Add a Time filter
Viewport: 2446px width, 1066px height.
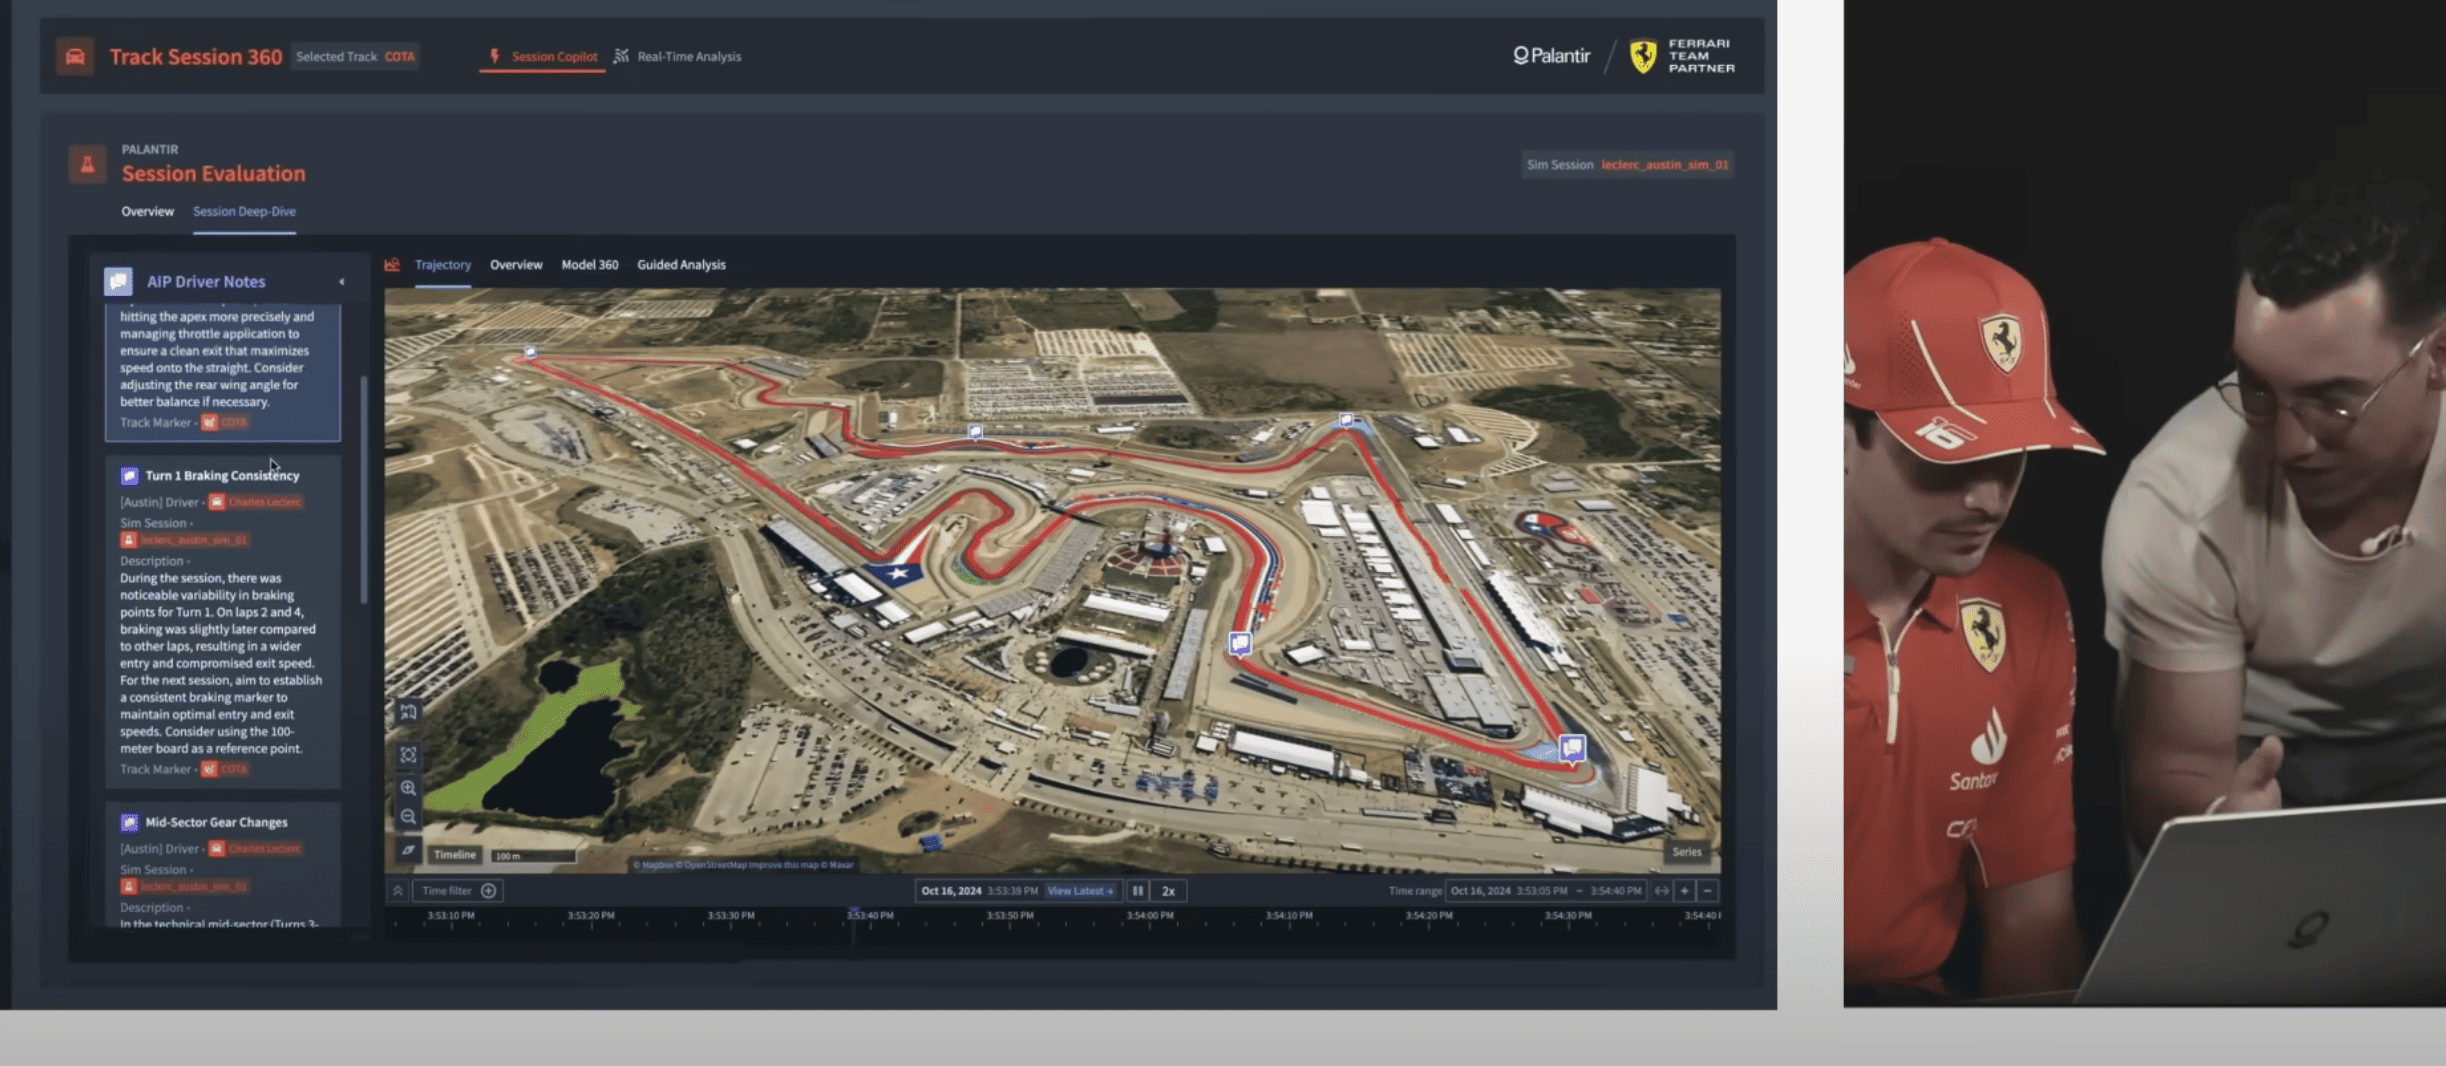tap(459, 891)
